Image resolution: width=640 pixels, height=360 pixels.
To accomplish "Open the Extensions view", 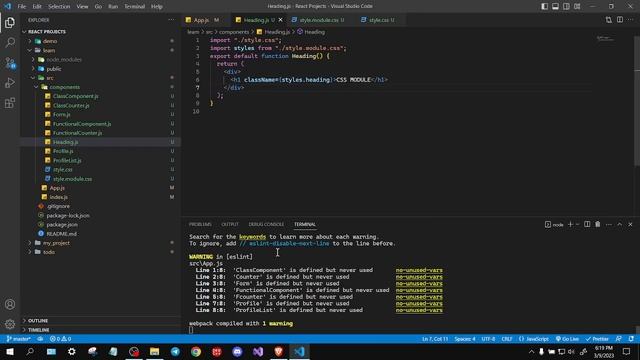I will (x=10, y=103).
